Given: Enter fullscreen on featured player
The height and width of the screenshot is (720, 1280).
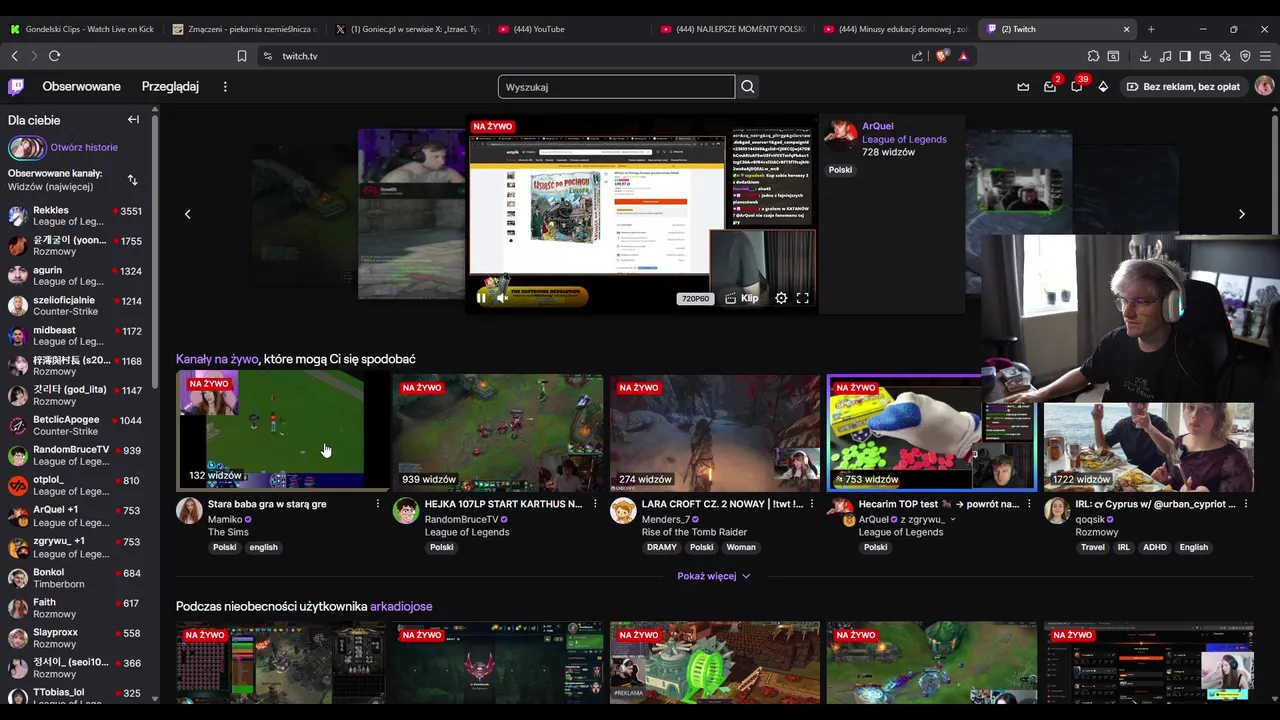Looking at the screenshot, I should click(x=802, y=298).
